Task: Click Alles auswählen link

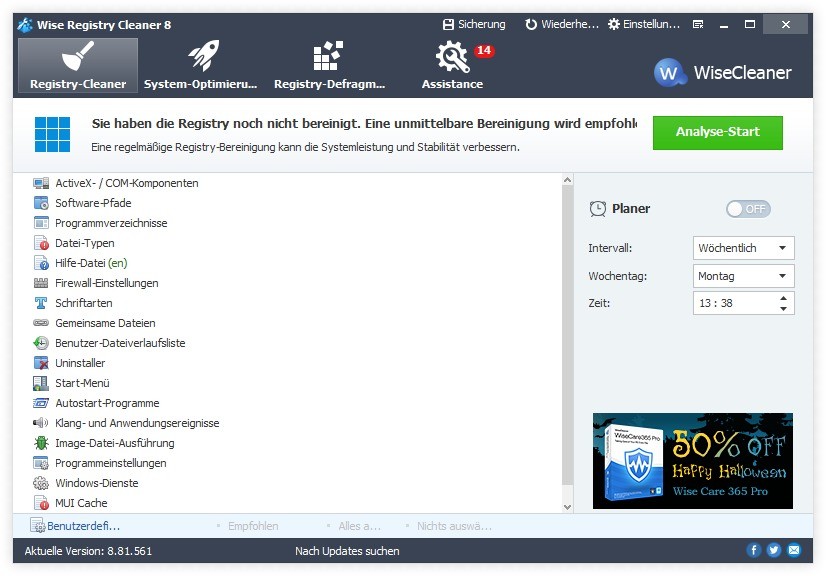Action: [x=359, y=526]
